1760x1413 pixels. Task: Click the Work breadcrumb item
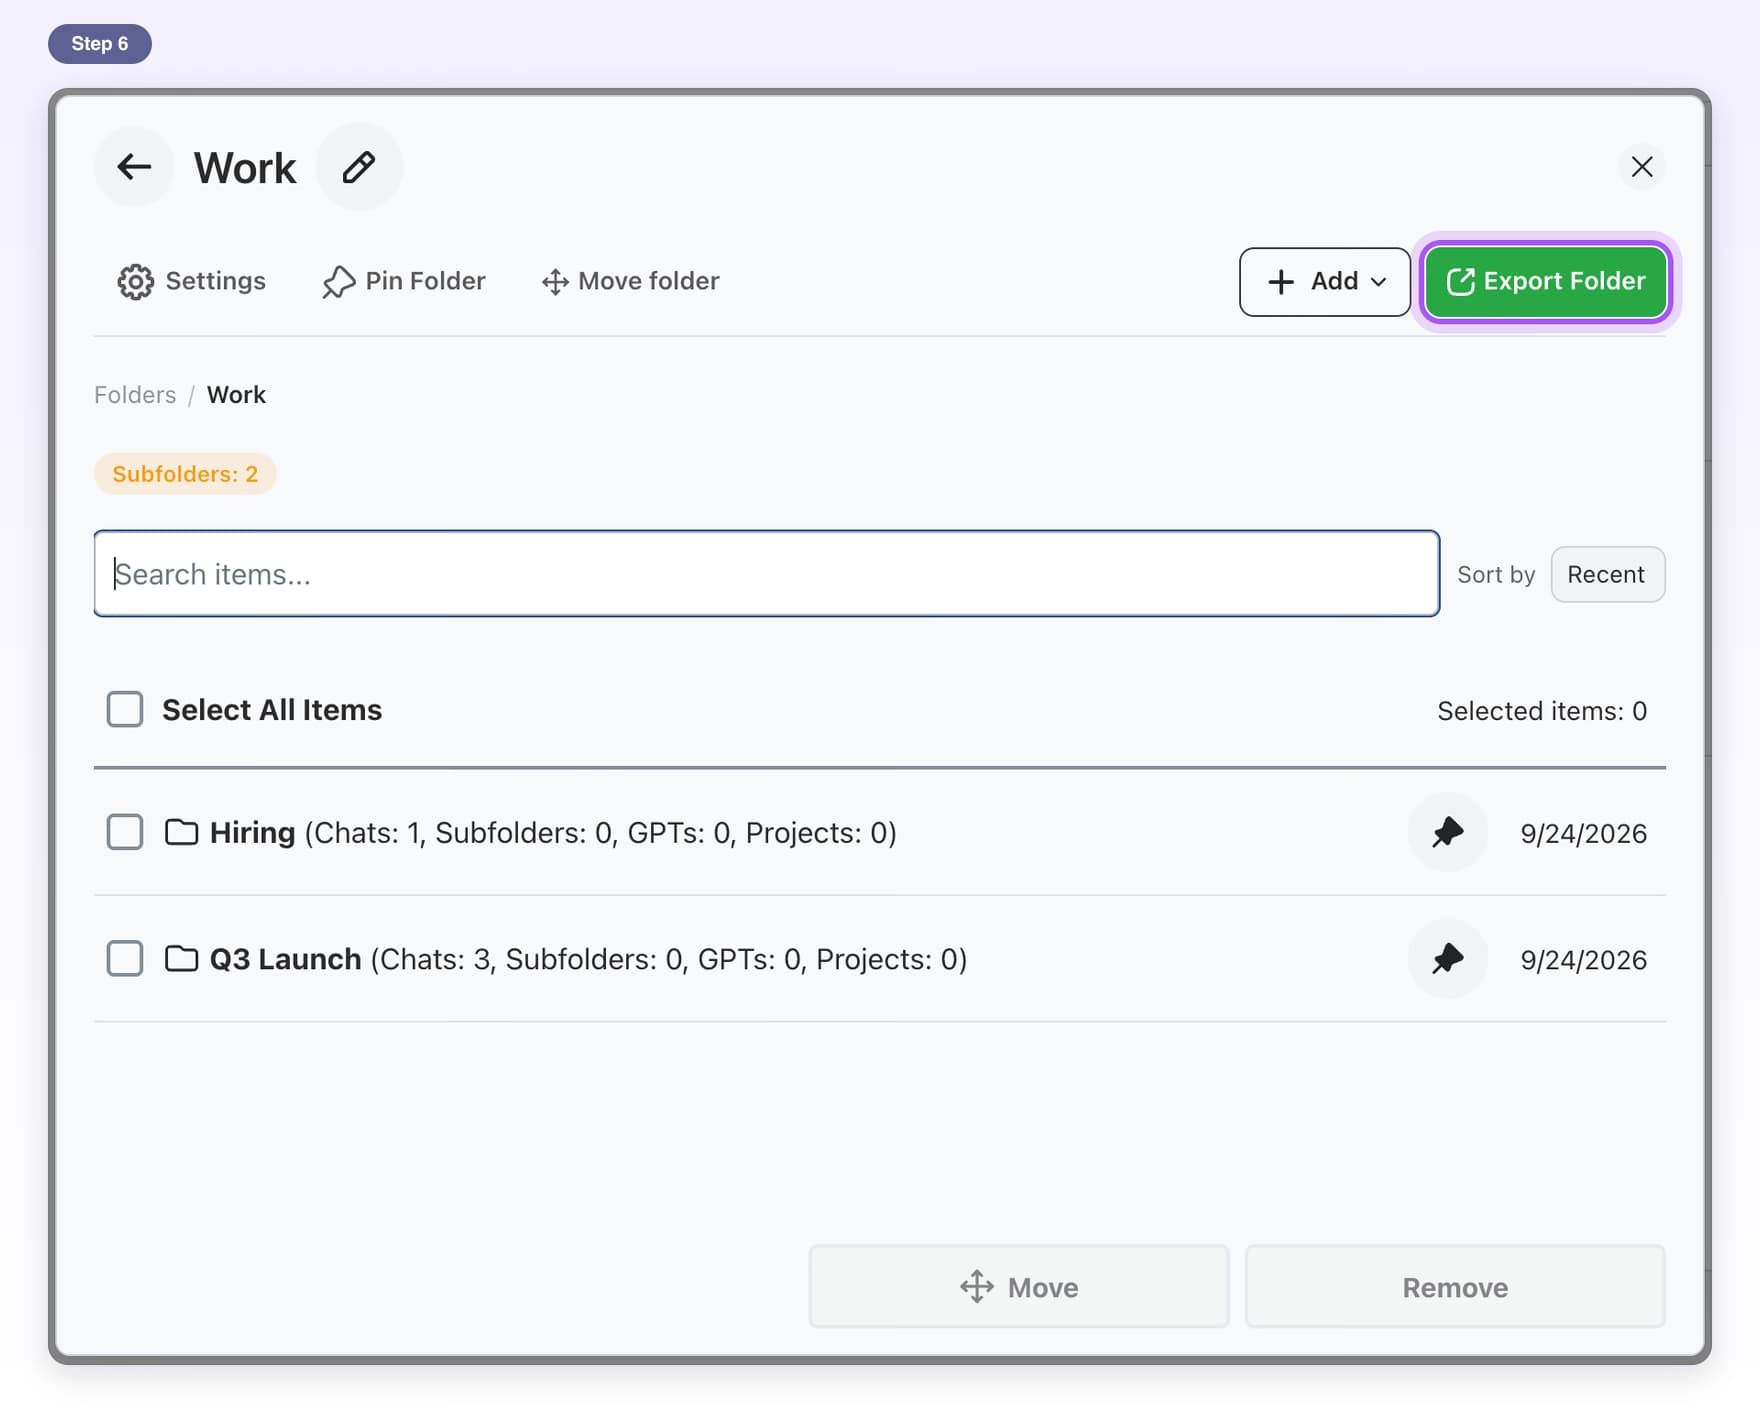coord(236,395)
